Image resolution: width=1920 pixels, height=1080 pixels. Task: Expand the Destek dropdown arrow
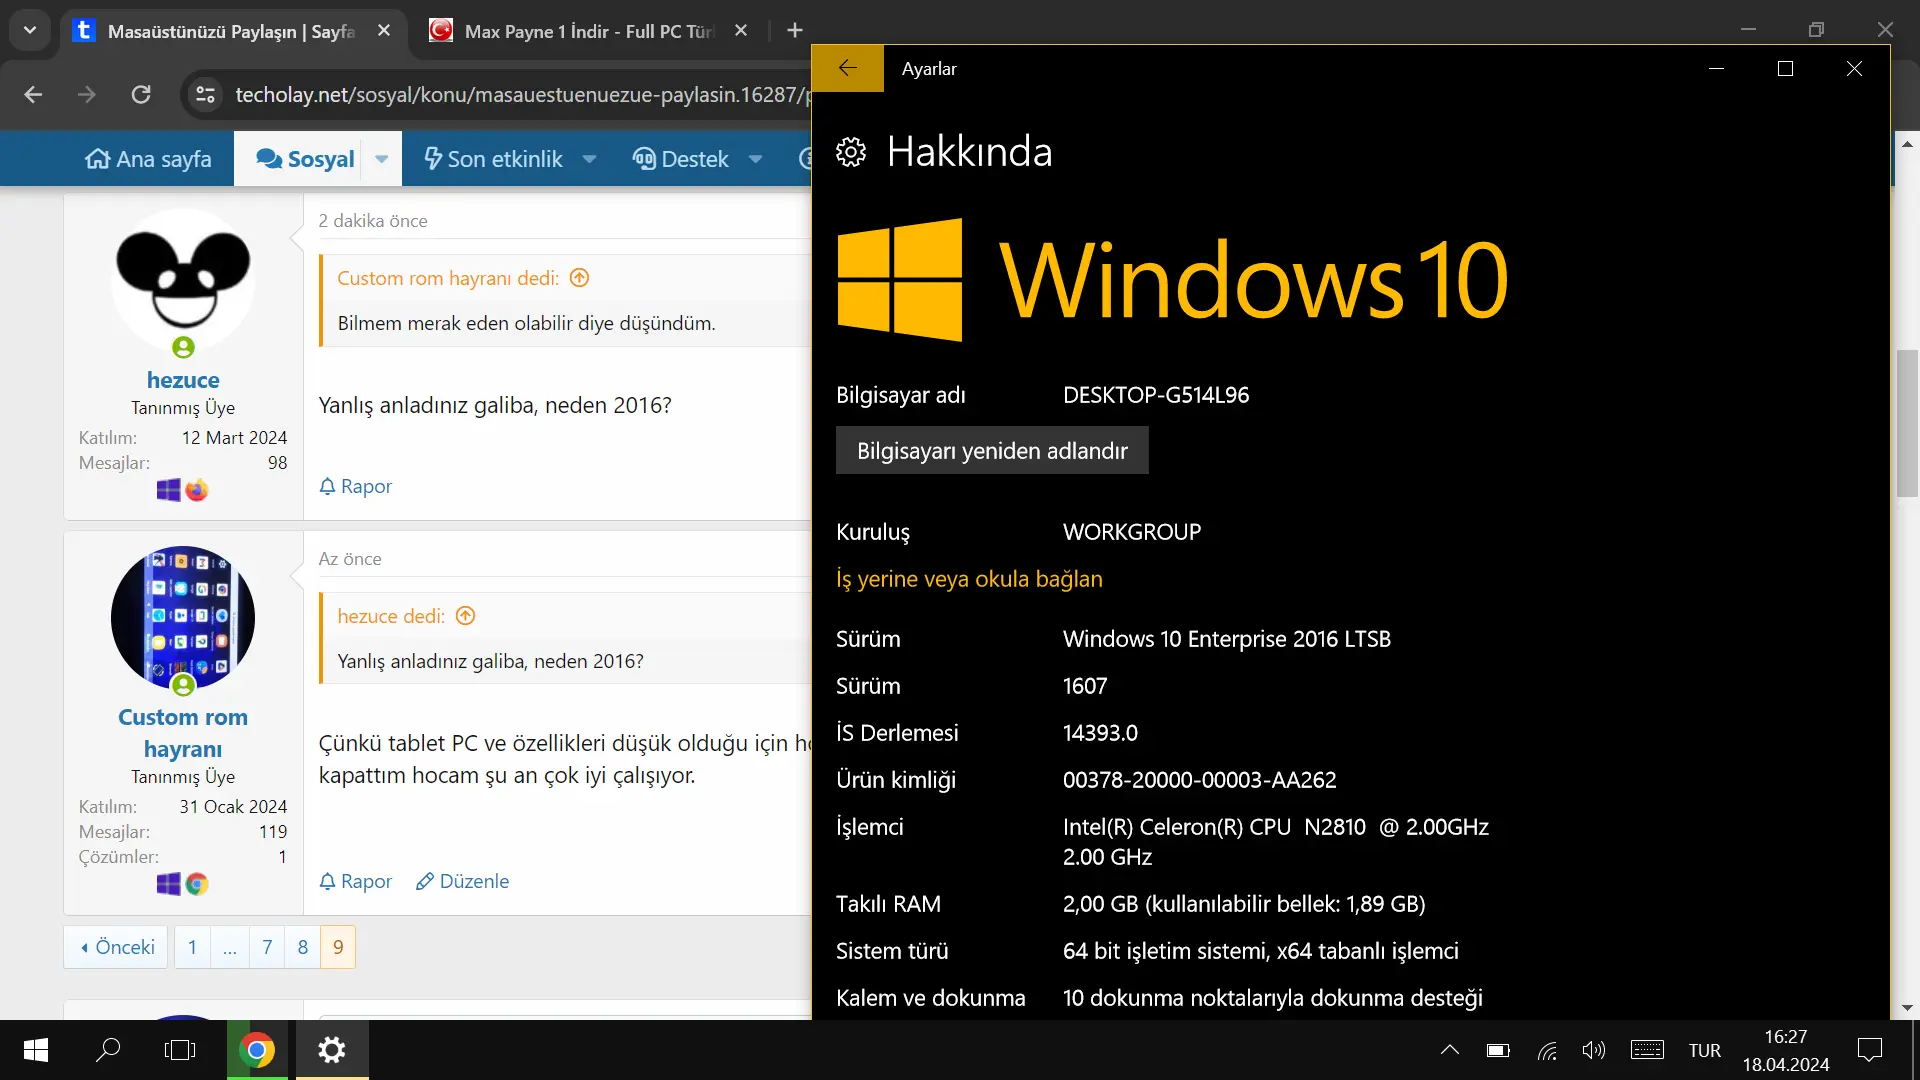[756, 159]
